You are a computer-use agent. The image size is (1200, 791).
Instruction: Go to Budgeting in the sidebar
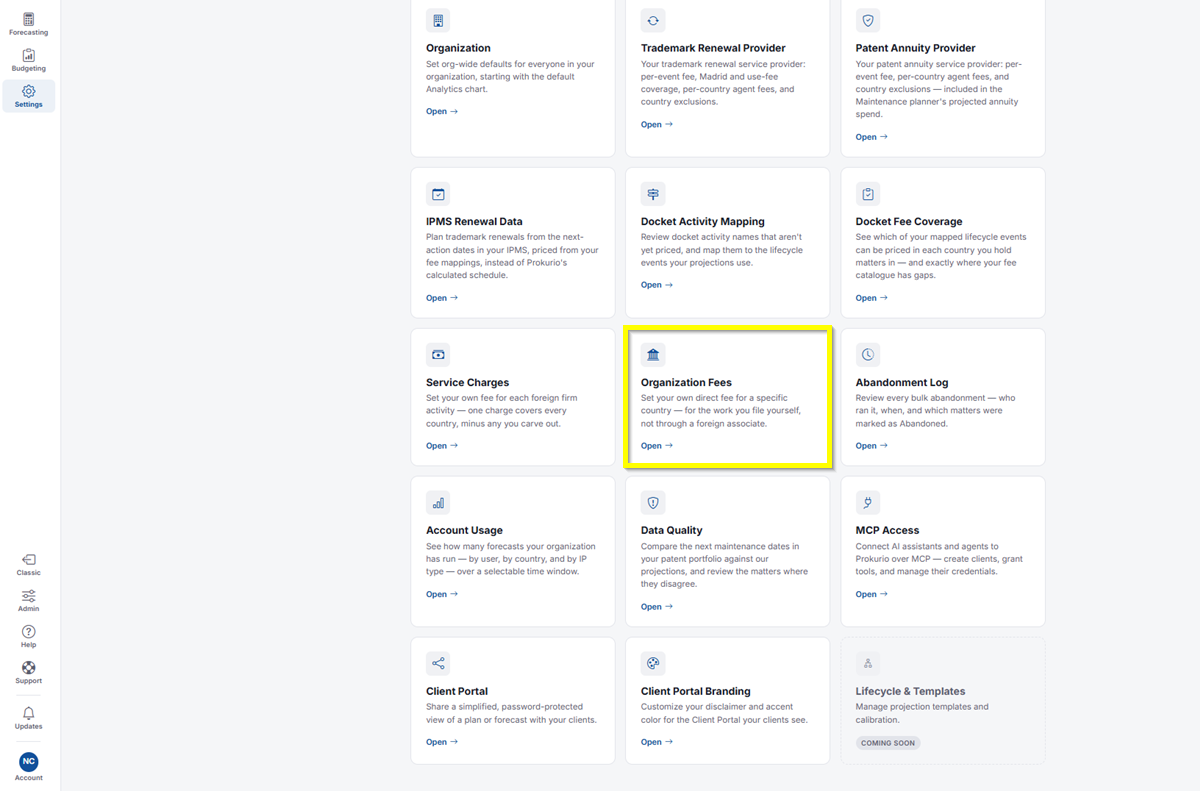coord(28,60)
